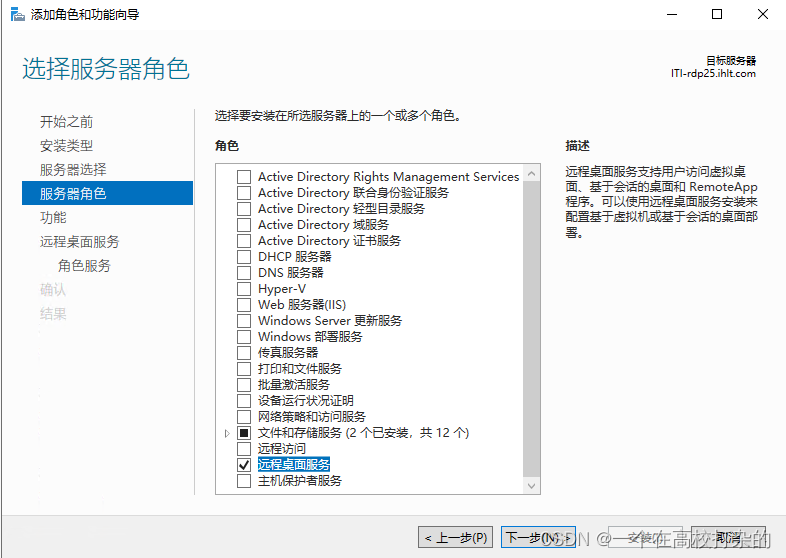Click the ITI-rdp25.ihlt.com server name
The width and height of the screenshot is (786, 558).
click(713, 74)
